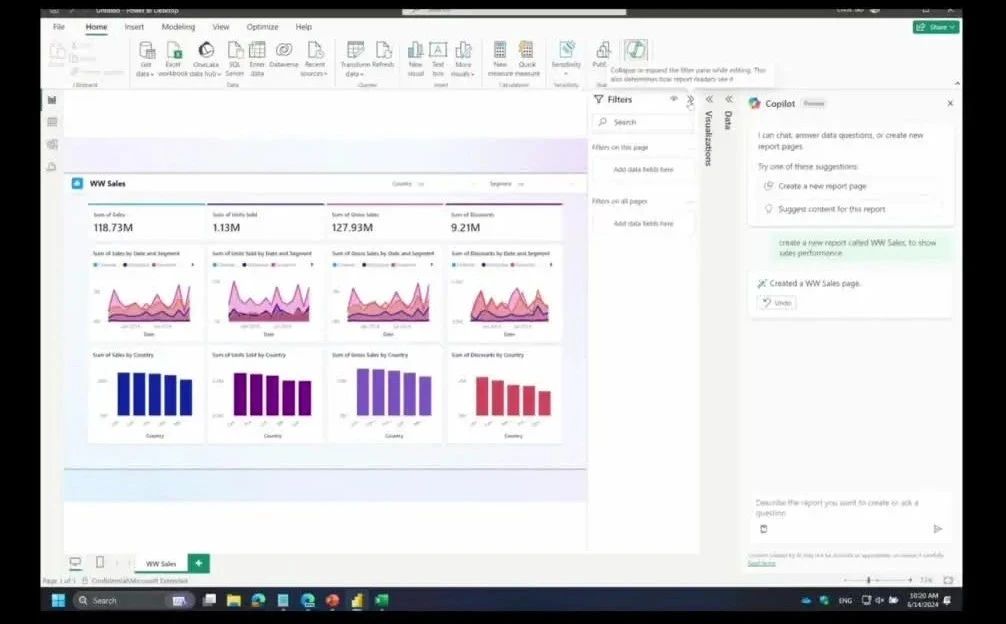Open File Explorer from taskbar
This screenshot has width=1006, height=624.
tap(234, 600)
